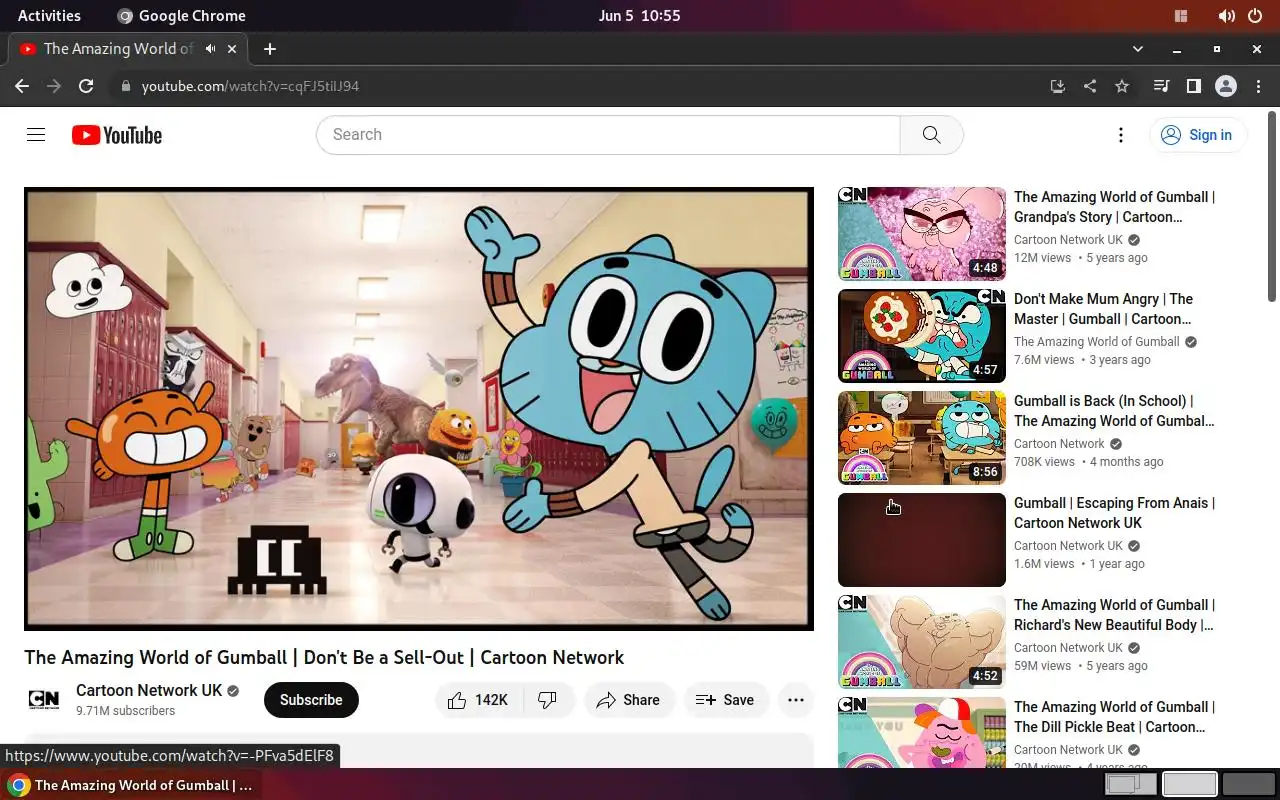Click the YouTube logo
This screenshot has height=800, width=1280.
117,135
